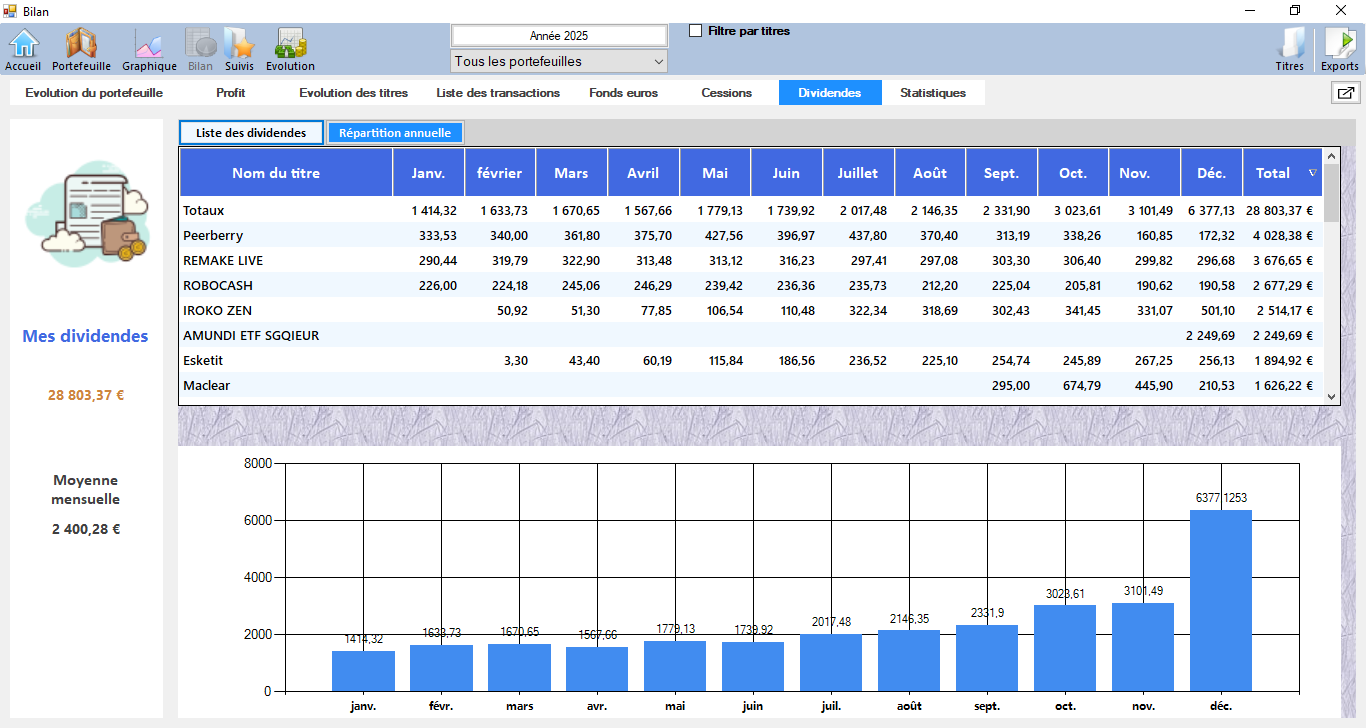Image resolution: width=1366 pixels, height=728 pixels.
Task: Open the Liste des transactions tab
Action: coord(498,93)
